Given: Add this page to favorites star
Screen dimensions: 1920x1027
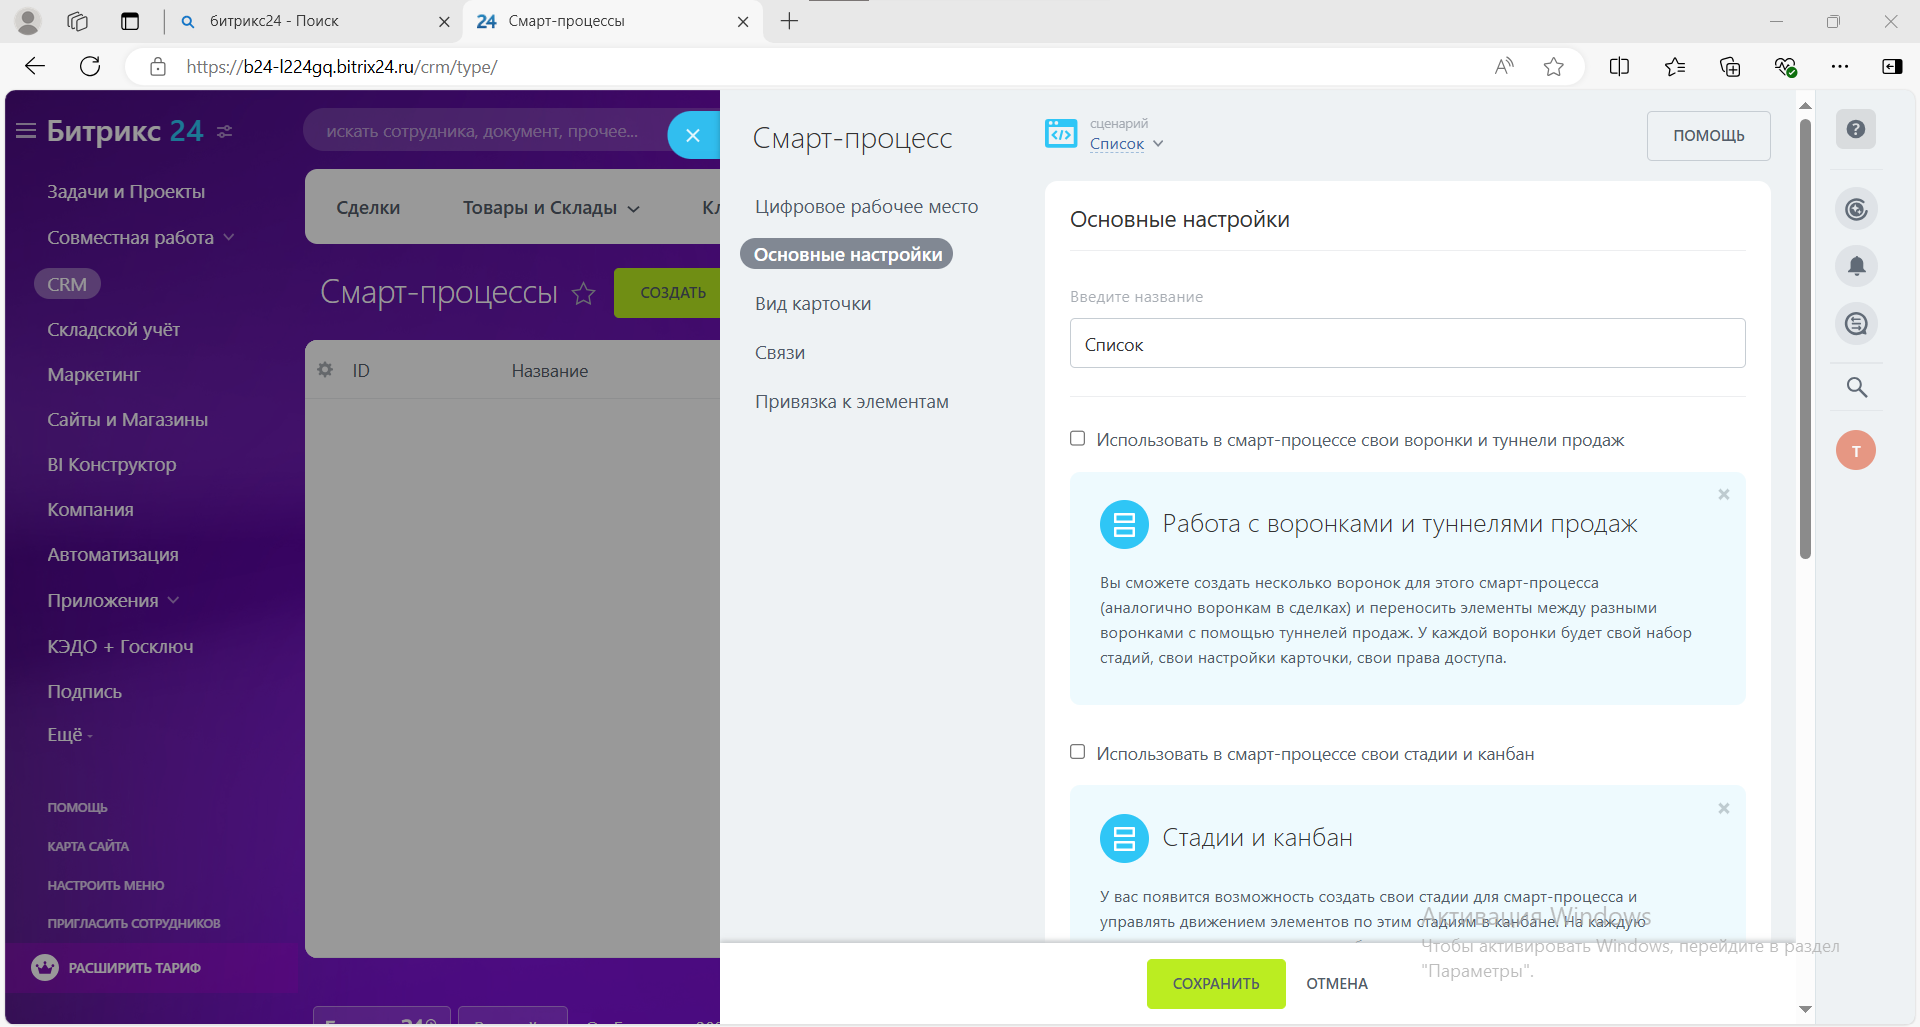Looking at the screenshot, I should pos(1553,67).
